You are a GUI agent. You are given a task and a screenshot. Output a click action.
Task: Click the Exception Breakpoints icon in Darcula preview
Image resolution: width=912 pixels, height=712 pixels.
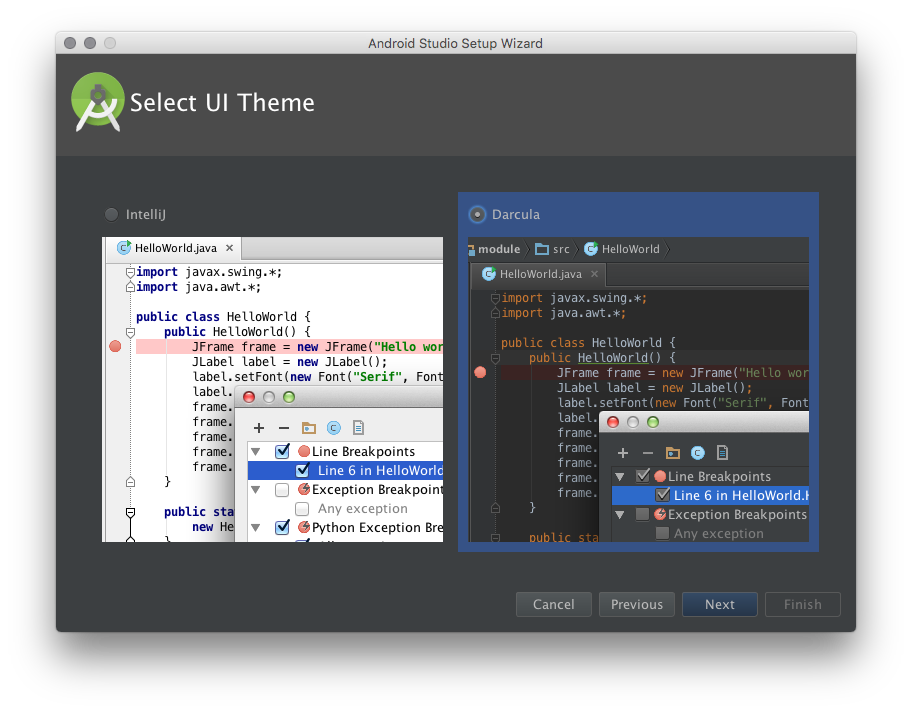click(660, 514)
